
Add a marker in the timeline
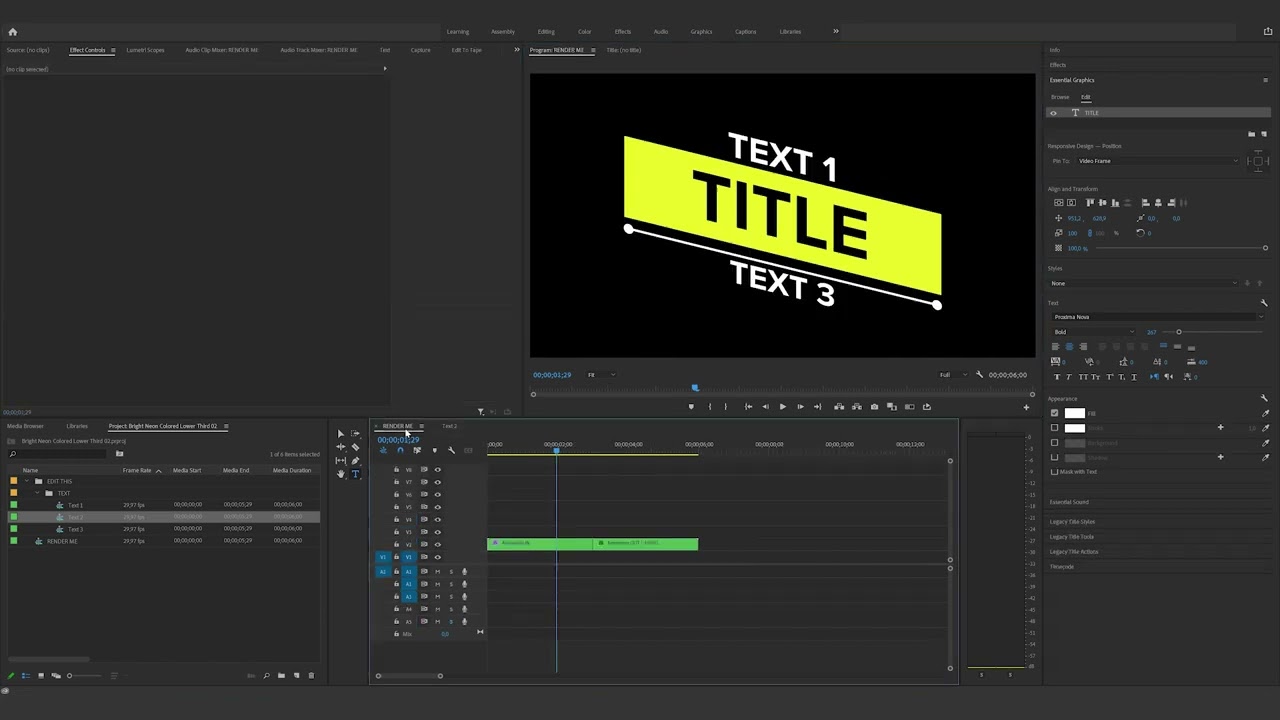pos(434,451)
